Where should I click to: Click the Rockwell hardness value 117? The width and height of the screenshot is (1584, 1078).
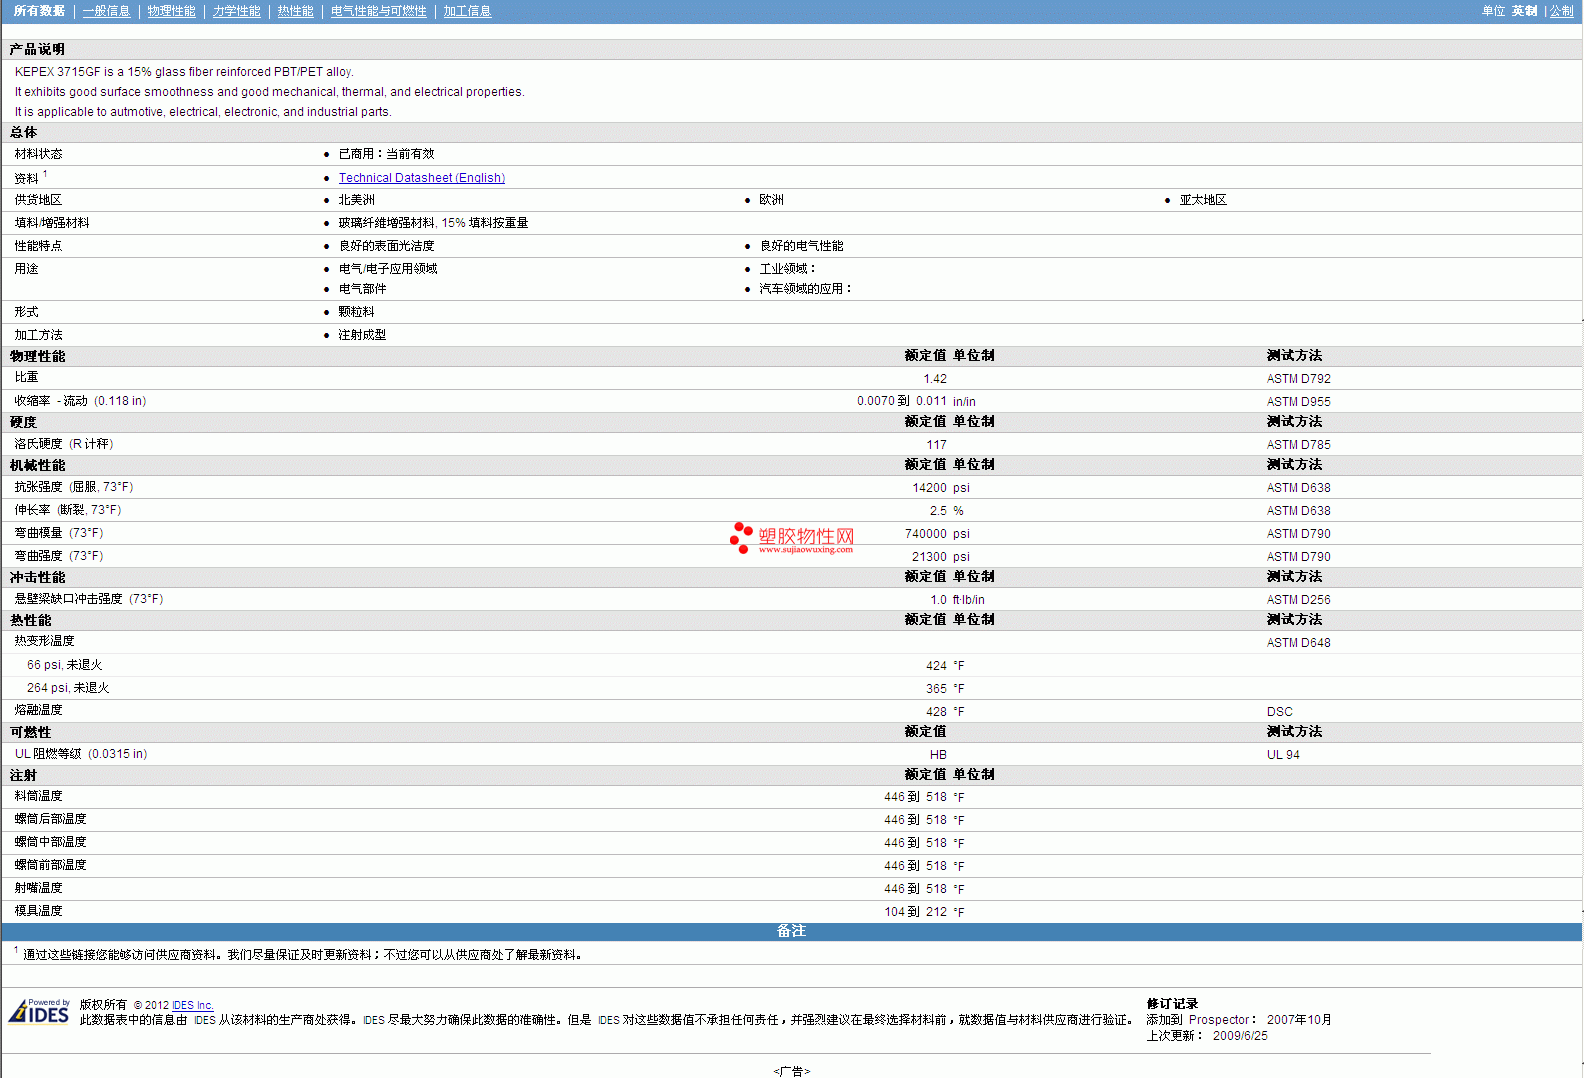click(x=936, y=445)
